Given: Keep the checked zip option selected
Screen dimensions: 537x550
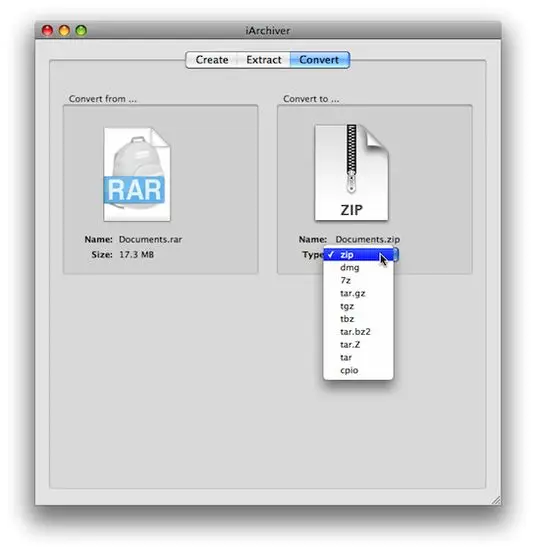Looking at the screenshot, I should pyautogui.click(x=358, y=255).
